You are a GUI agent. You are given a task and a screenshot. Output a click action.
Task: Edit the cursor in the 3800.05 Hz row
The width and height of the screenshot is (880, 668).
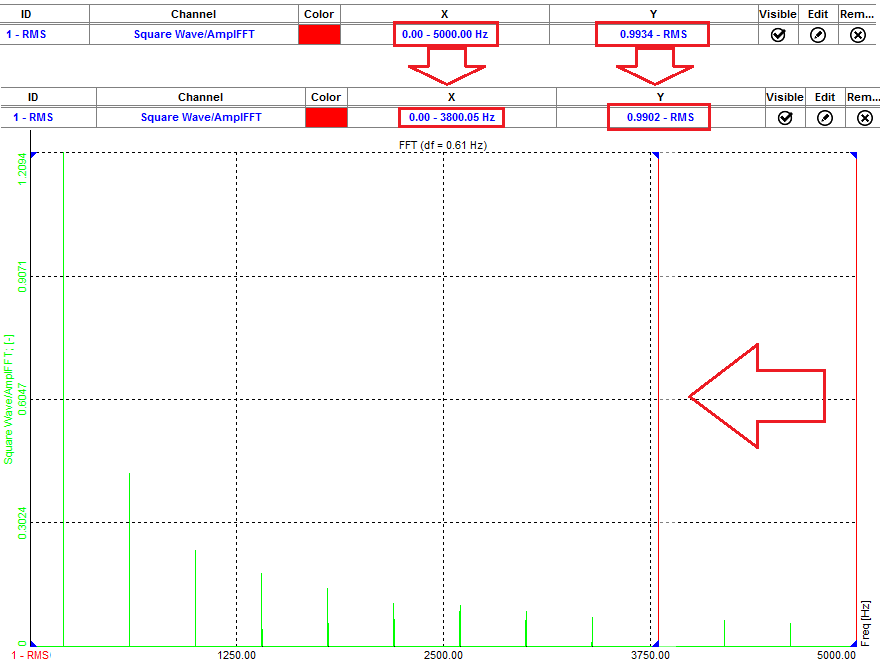point(824,118)
